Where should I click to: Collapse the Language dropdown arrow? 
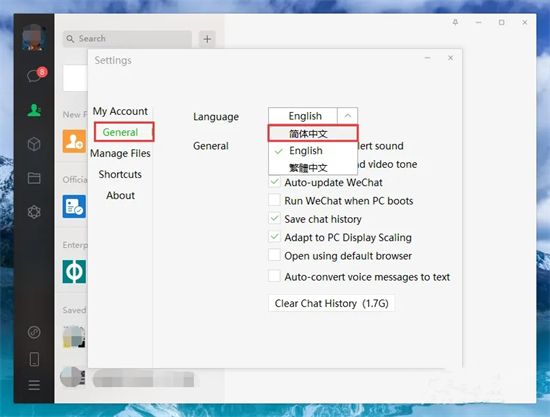[347, 116]
